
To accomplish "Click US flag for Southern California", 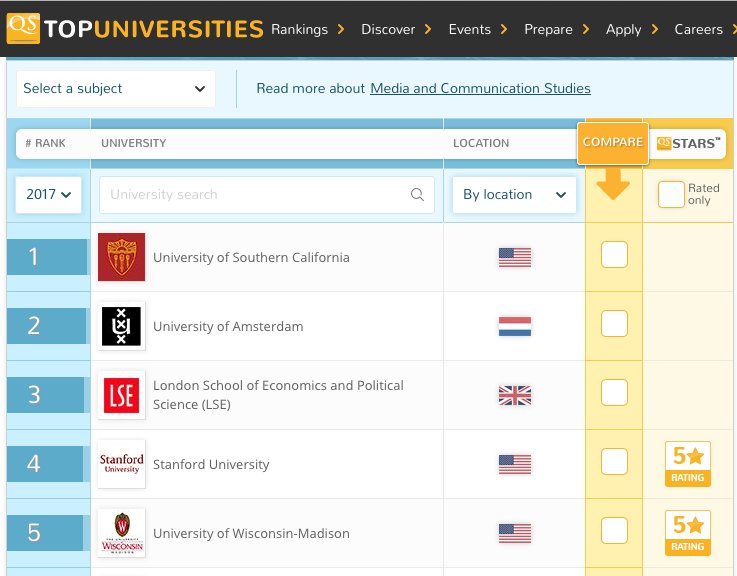I will point(515,257).
